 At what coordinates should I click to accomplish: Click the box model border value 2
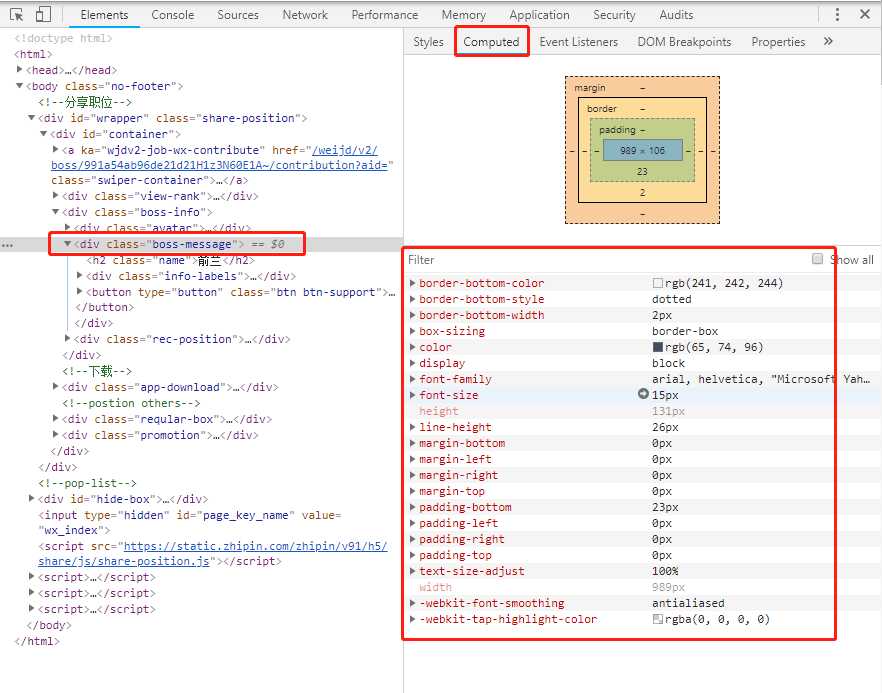coord(642,192)
